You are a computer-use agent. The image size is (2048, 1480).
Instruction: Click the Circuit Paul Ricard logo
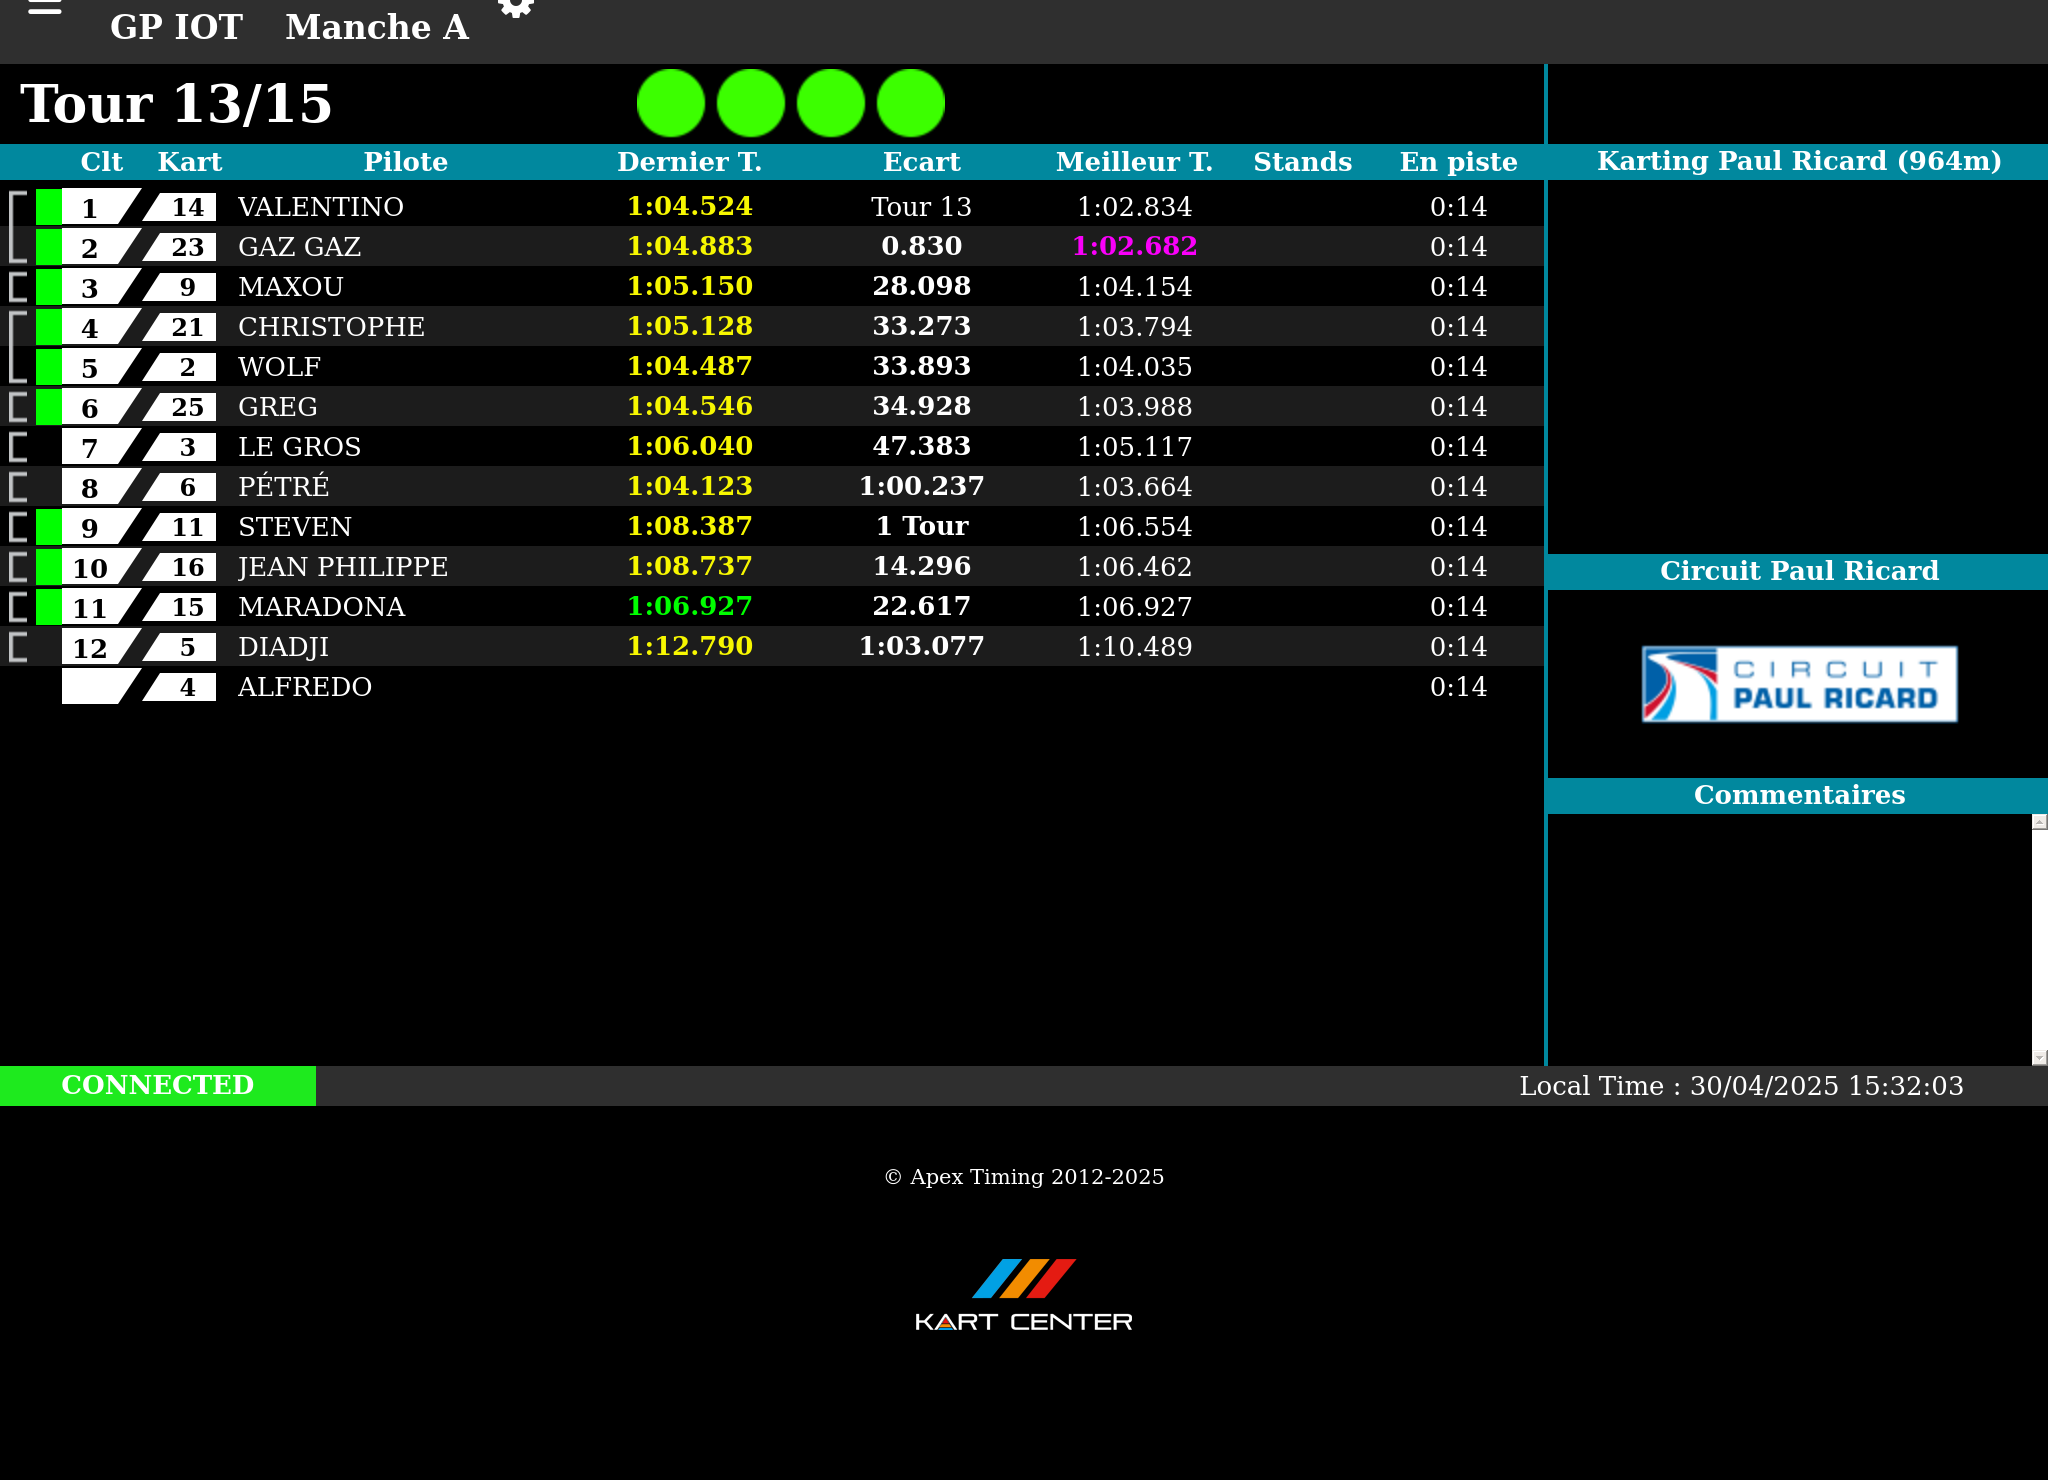(1799, 684)
